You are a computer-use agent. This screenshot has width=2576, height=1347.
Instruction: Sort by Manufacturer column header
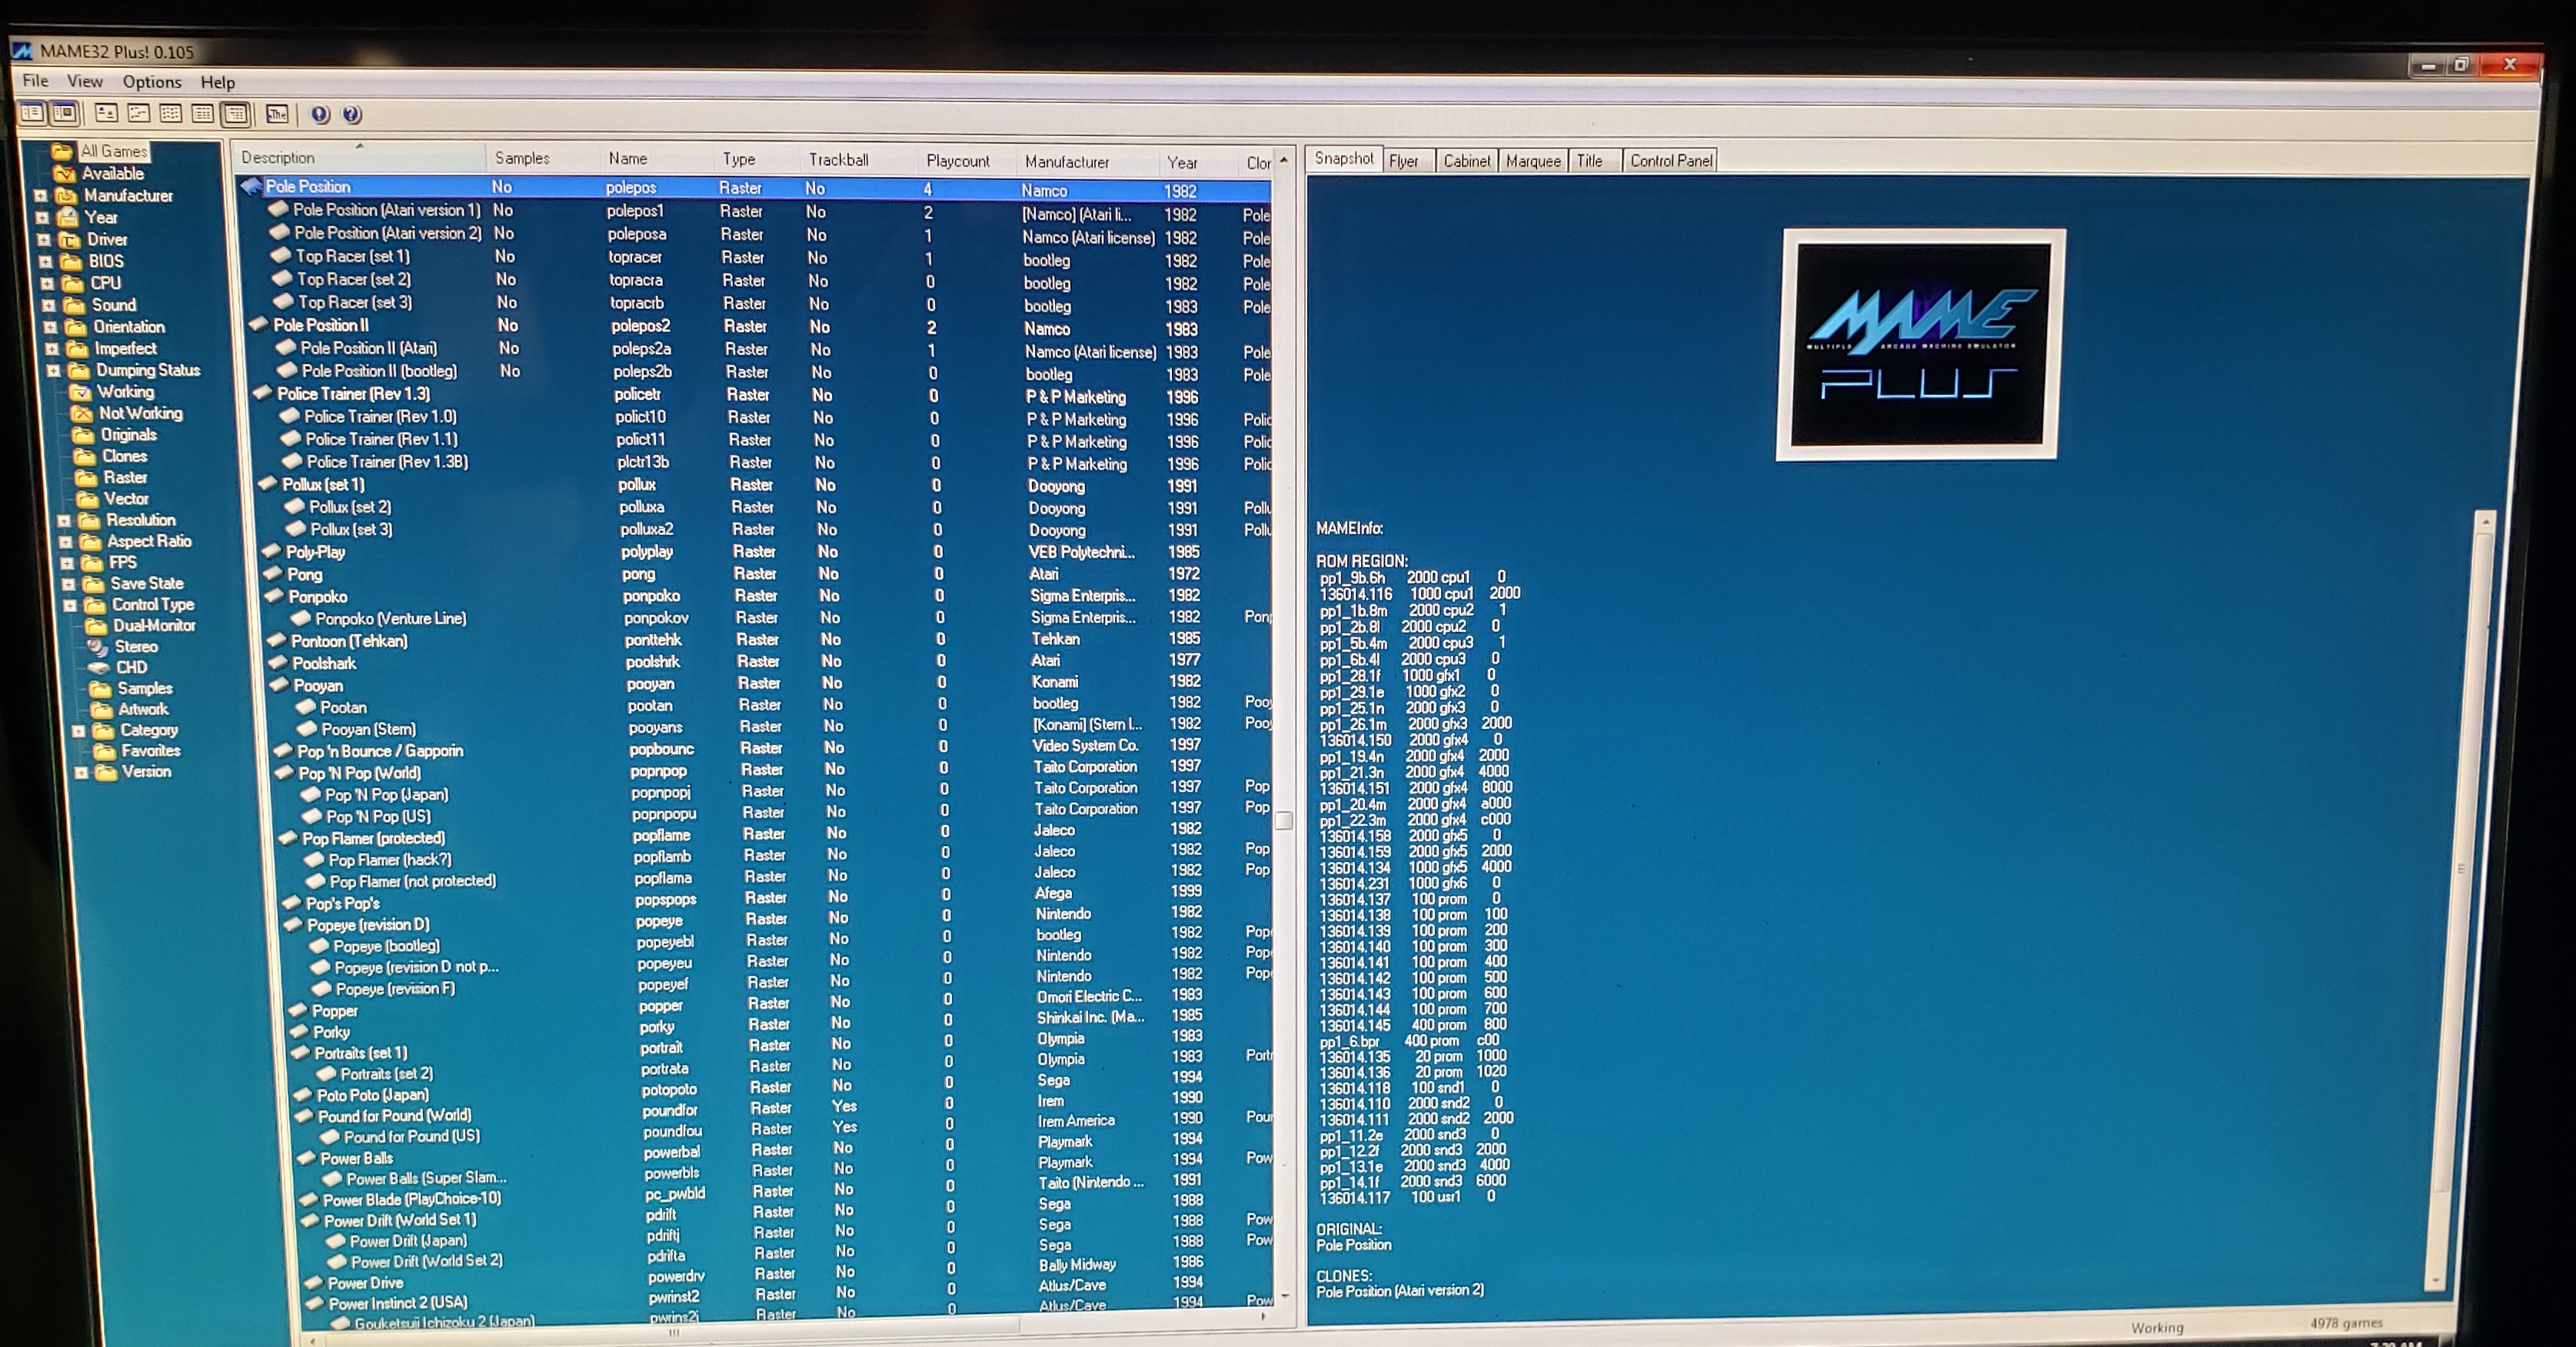(x=1066, y=161)
